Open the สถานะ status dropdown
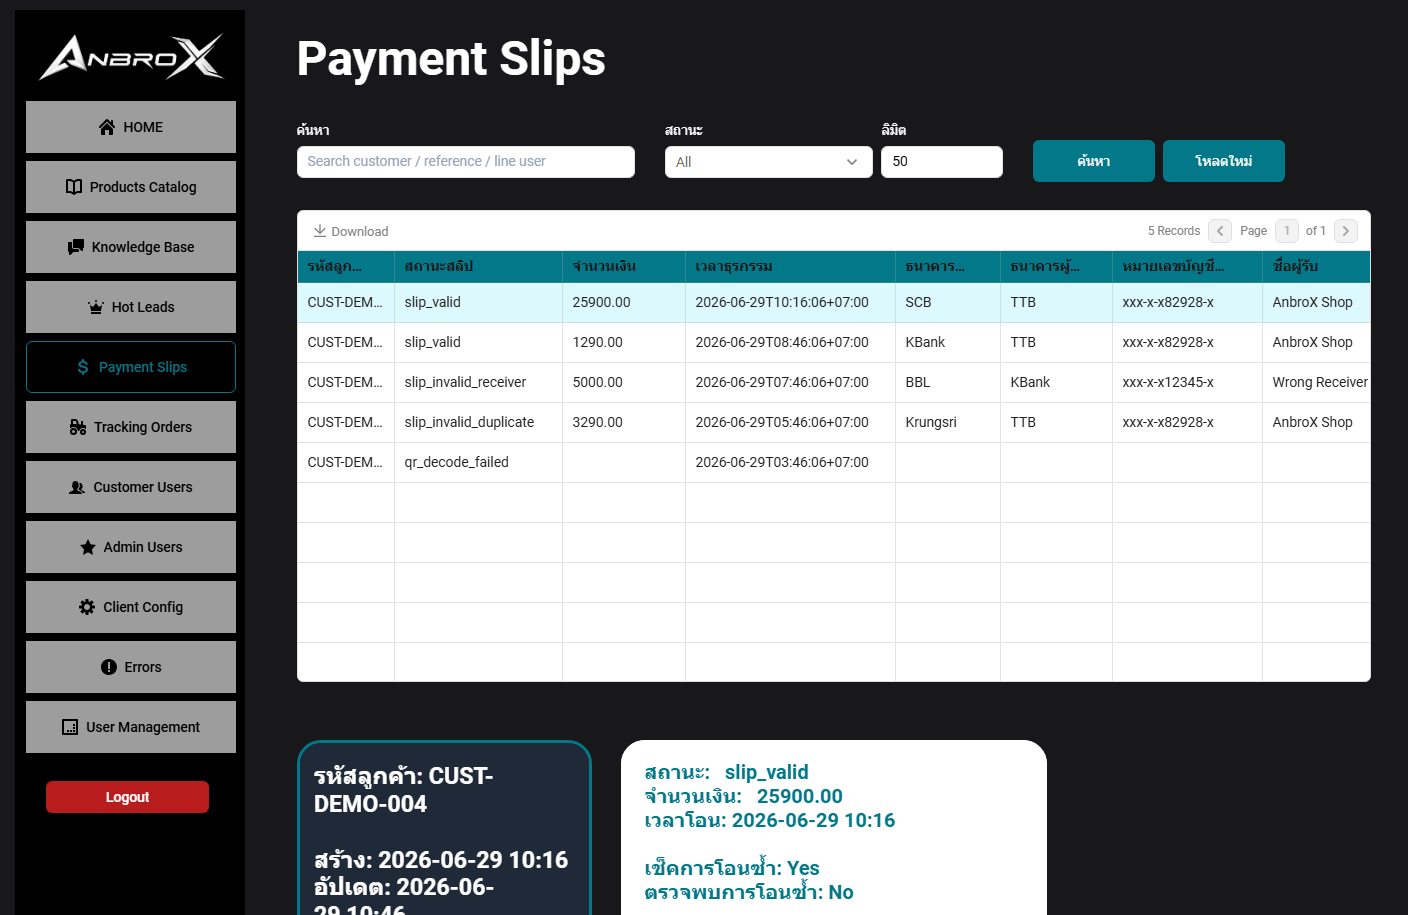Image resolution: width=1408 pixels, height=915 pixels. point(768,162)
